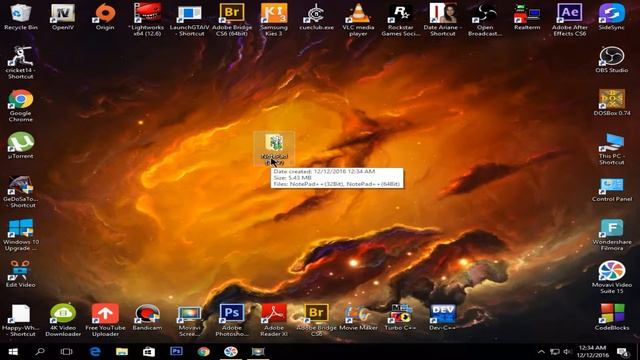Open Microsoft Edge from the taskbar
640x360 pixels.
pos(95,351)
